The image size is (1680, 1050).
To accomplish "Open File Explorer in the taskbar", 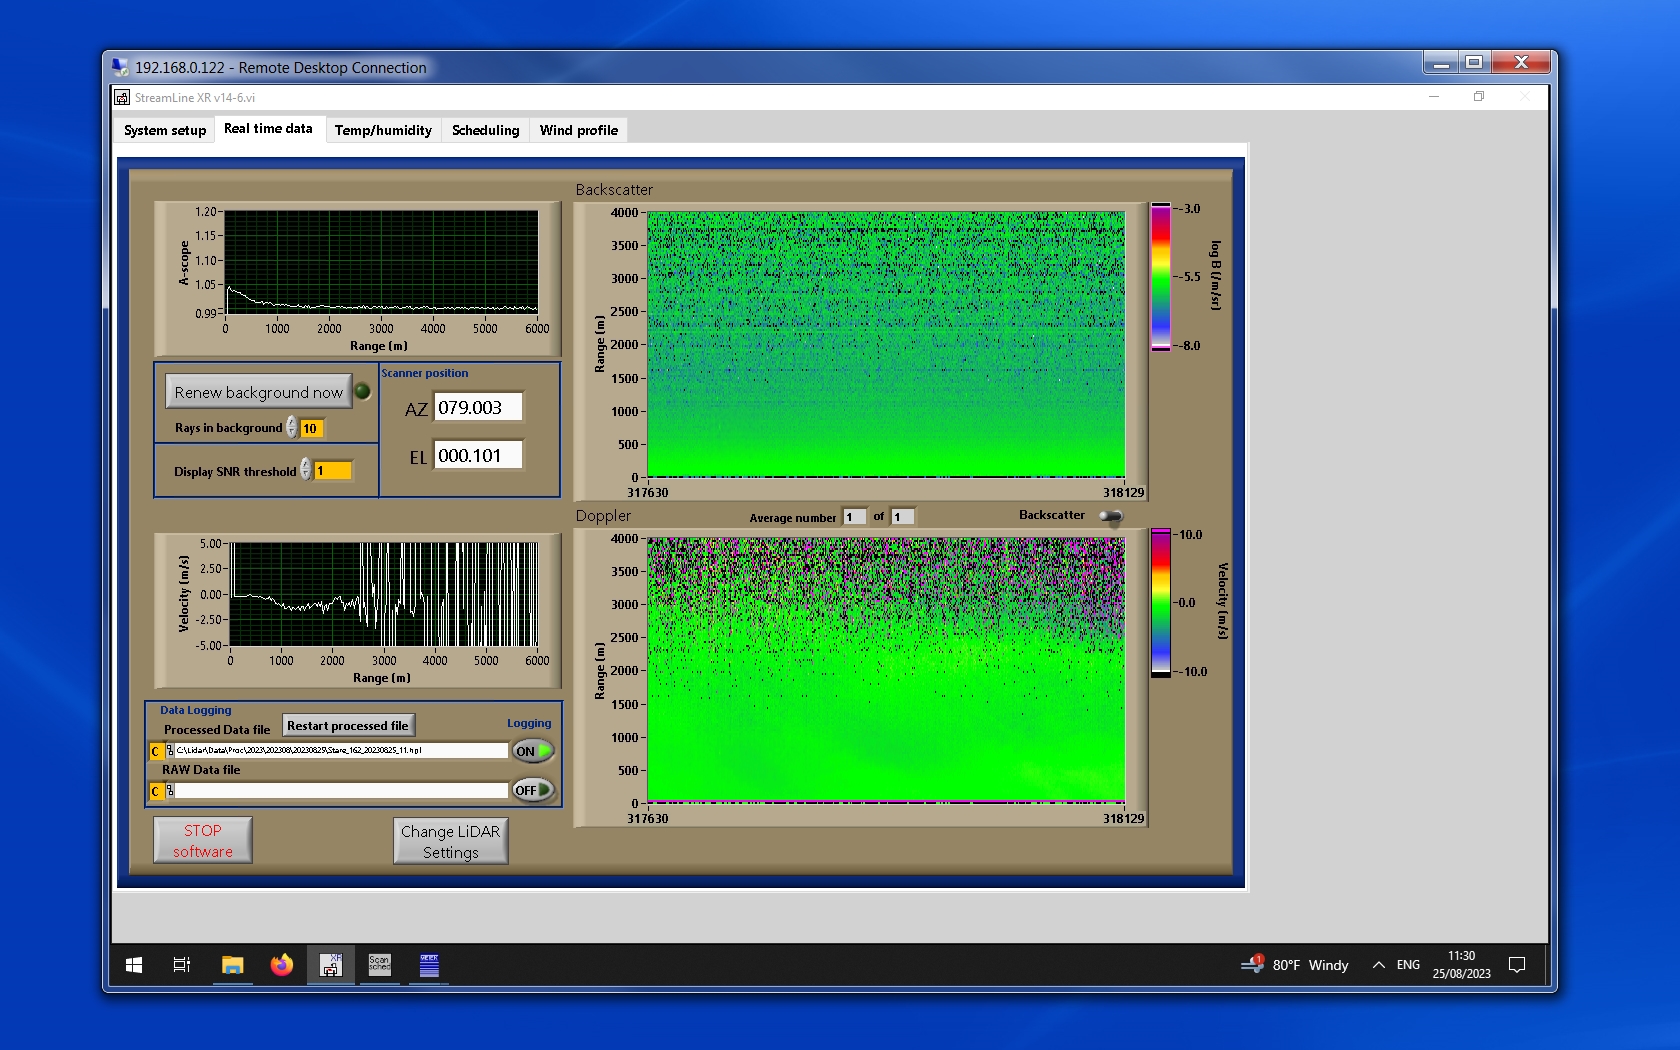I will point(232,965).
